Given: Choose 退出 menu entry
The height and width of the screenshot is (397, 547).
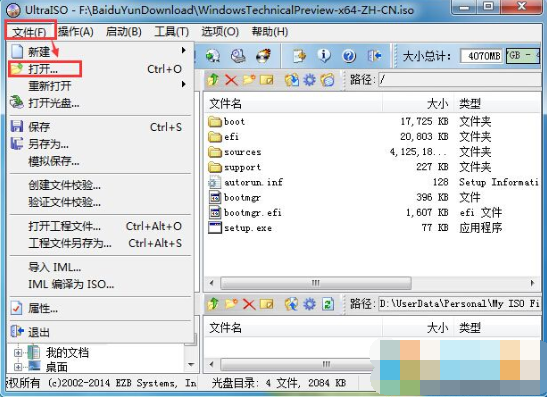Looking at the screenshot, I should coord(100,332).
